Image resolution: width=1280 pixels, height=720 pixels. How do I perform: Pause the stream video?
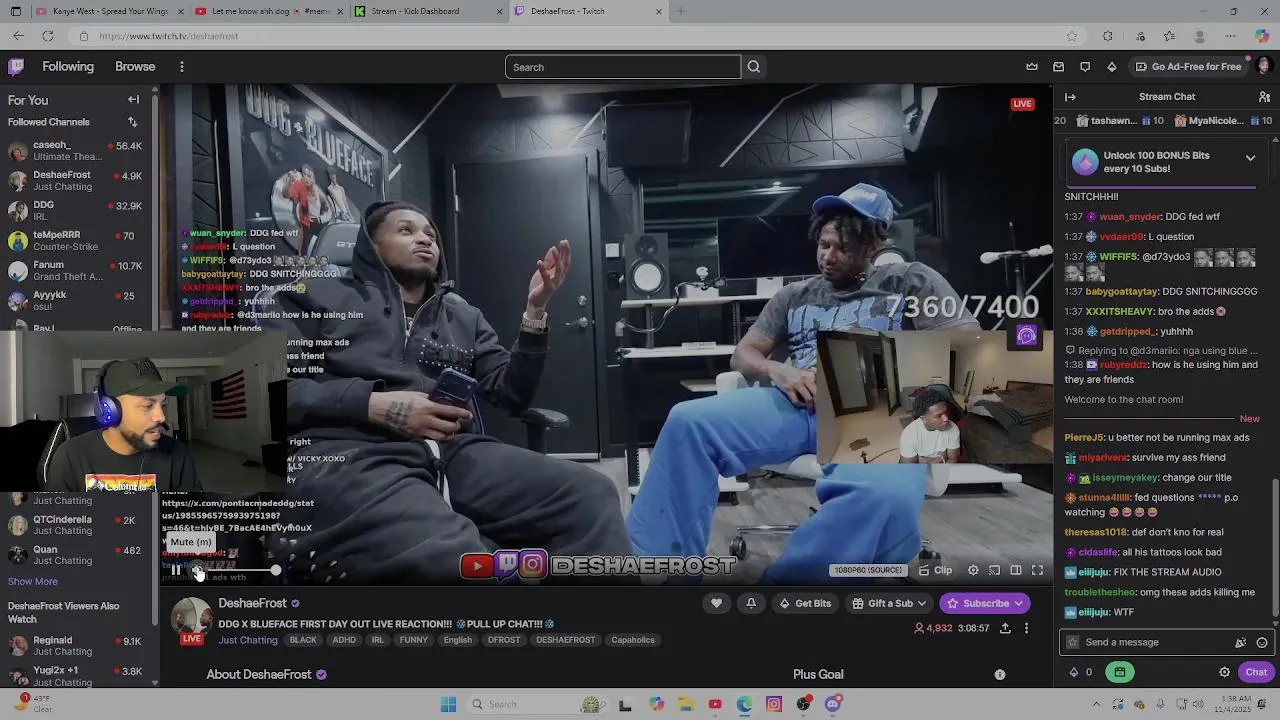176,570
